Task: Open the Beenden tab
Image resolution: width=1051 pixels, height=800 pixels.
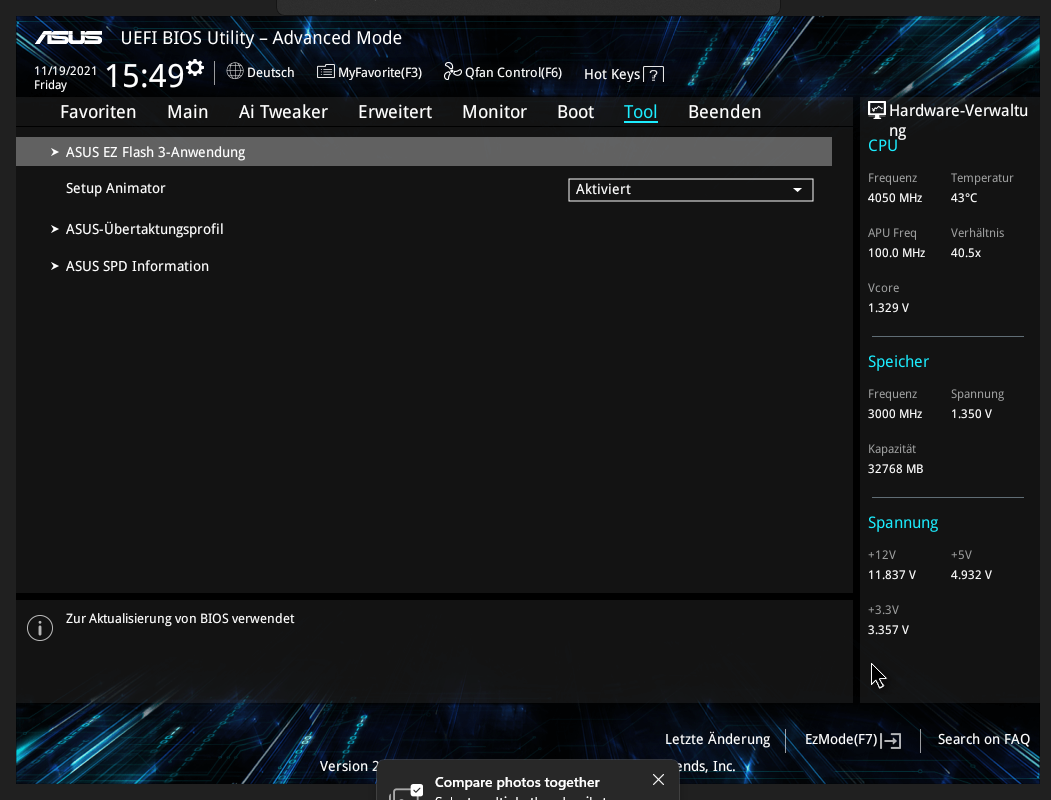Action: click(x=725, y=112)
